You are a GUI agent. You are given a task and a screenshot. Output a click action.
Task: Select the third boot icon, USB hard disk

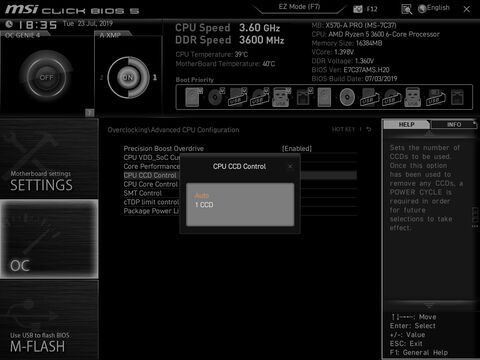click(238, 97)
